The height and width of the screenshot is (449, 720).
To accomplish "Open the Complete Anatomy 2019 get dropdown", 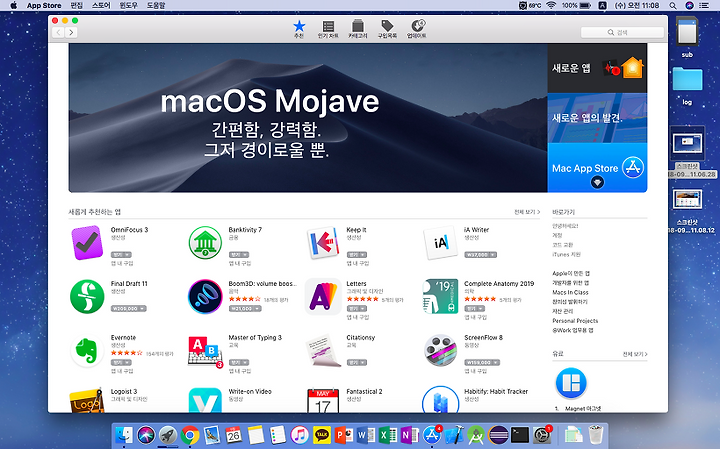I will coord(474,309).
